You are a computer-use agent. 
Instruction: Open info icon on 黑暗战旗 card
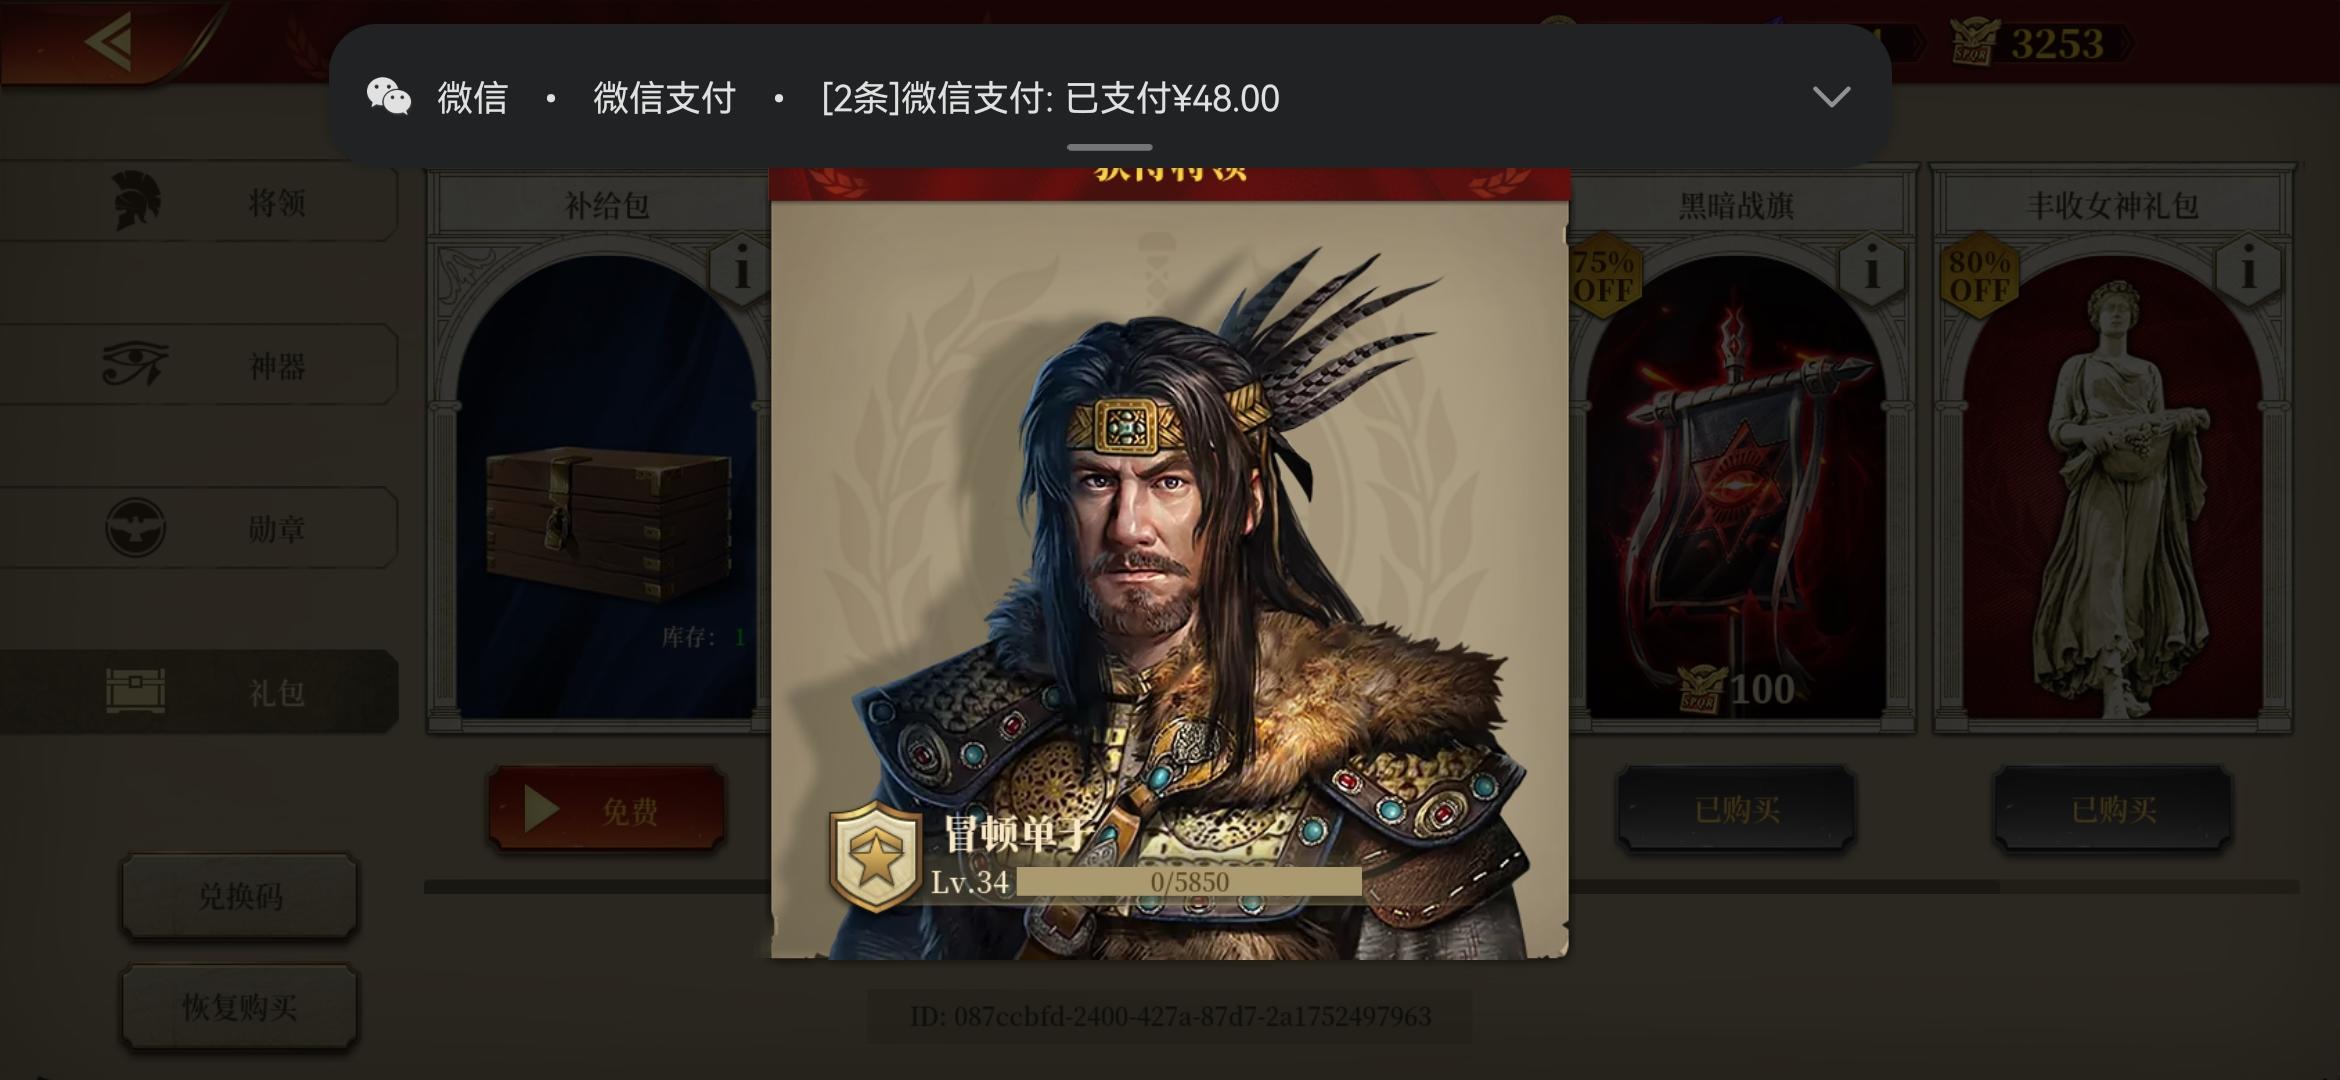pos(1871,271)
